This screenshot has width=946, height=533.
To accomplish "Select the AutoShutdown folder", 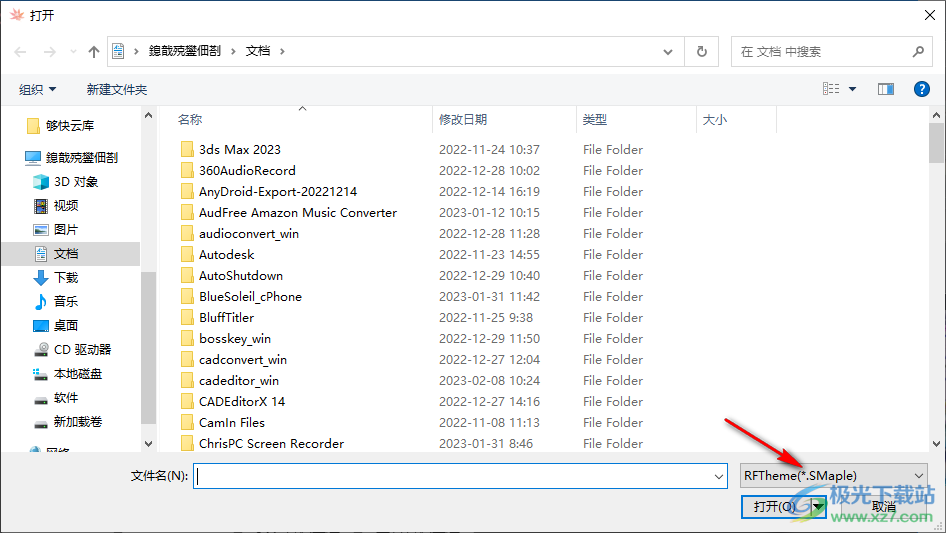I will coord(241,275).
